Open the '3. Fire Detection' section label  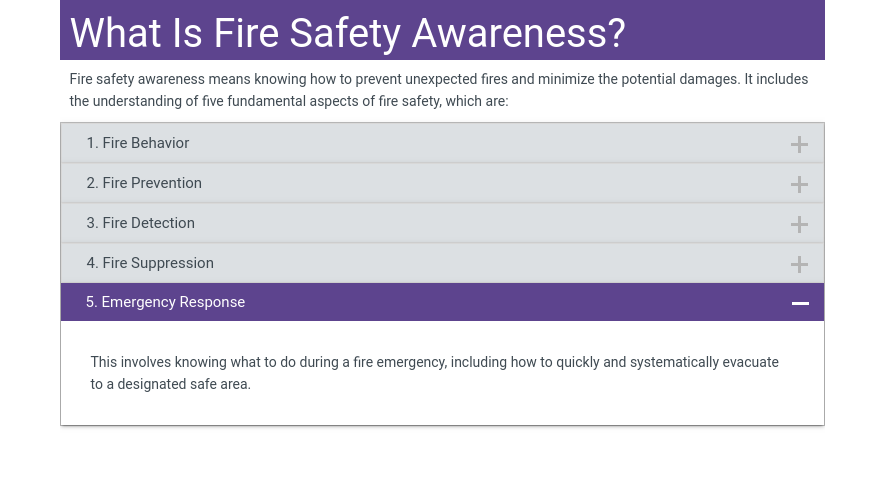[141, 223]
